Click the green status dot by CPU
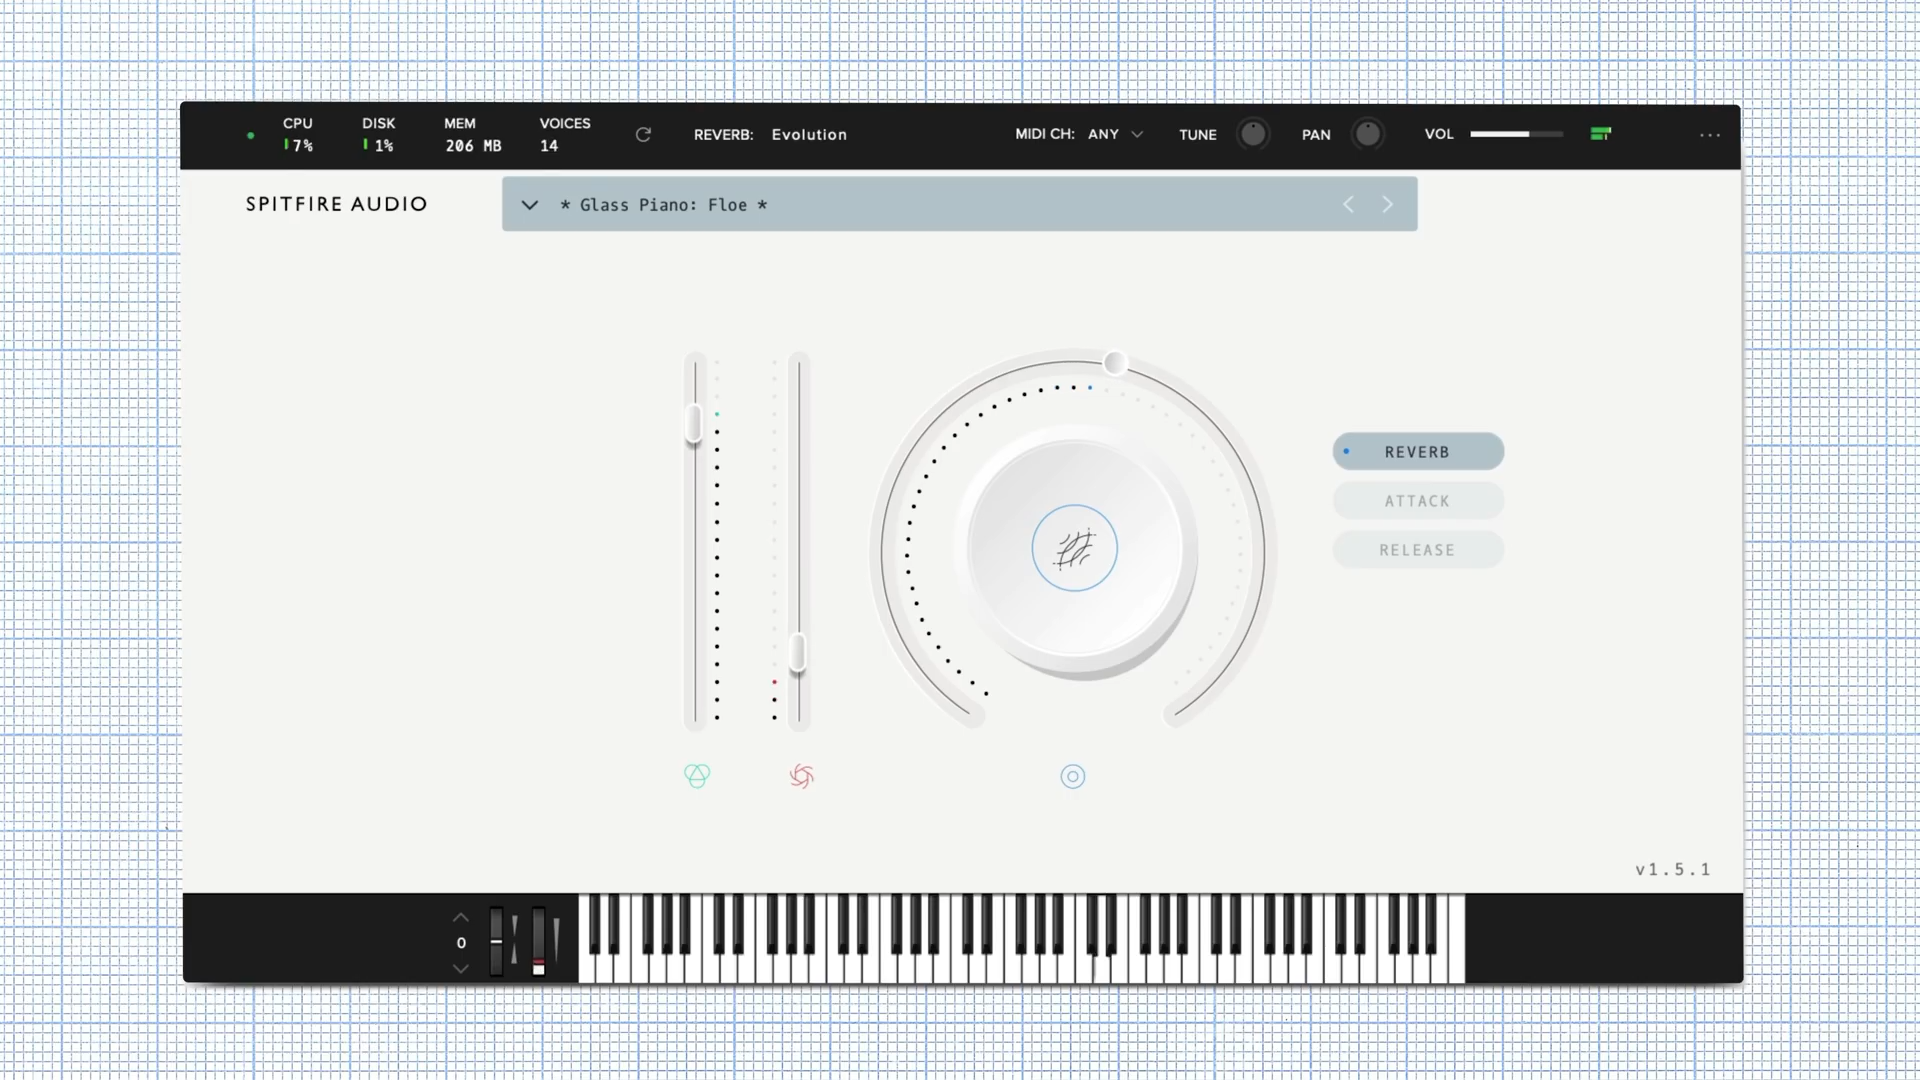The height and width of the screenshot is (1080, 1920). (x=251, y=135)
